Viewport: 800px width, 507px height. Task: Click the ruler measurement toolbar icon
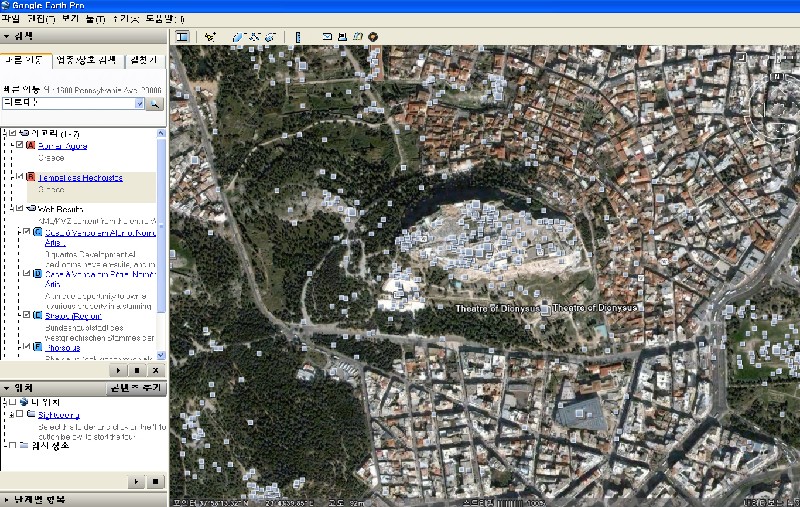pos(298,37)
